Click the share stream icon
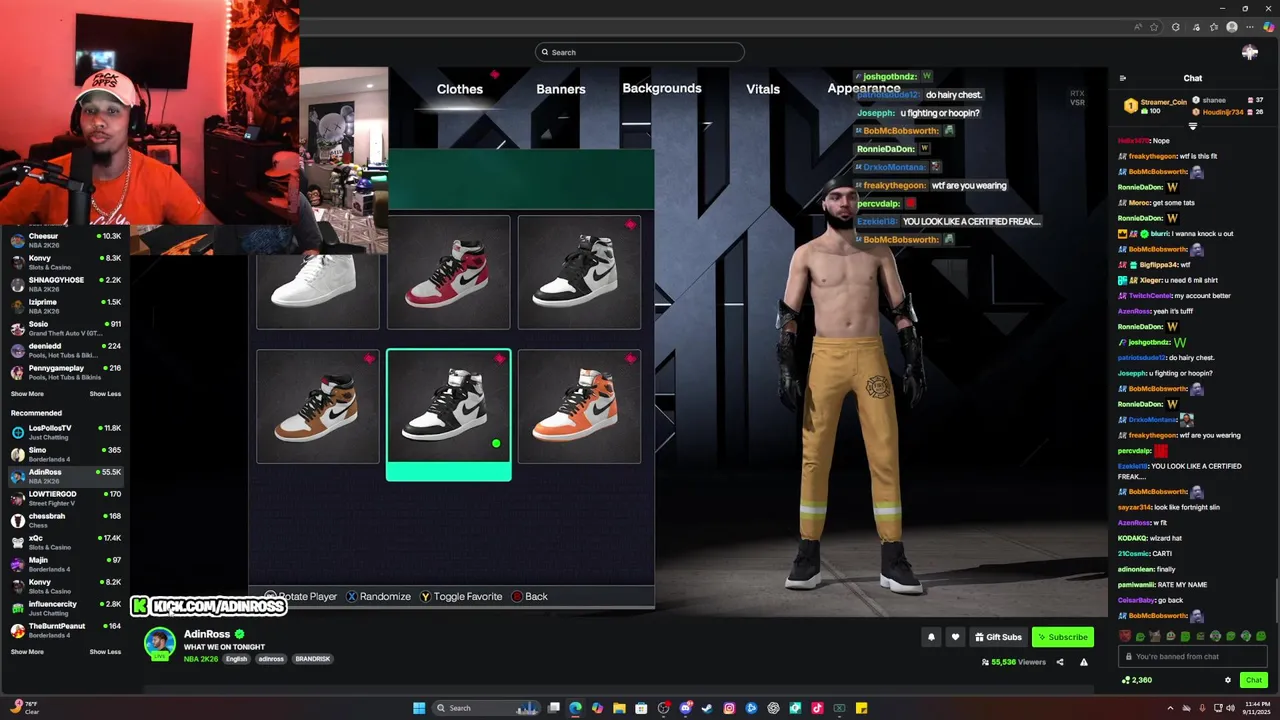Viewport: 1280px width, 720px height. pos(1060,662)
